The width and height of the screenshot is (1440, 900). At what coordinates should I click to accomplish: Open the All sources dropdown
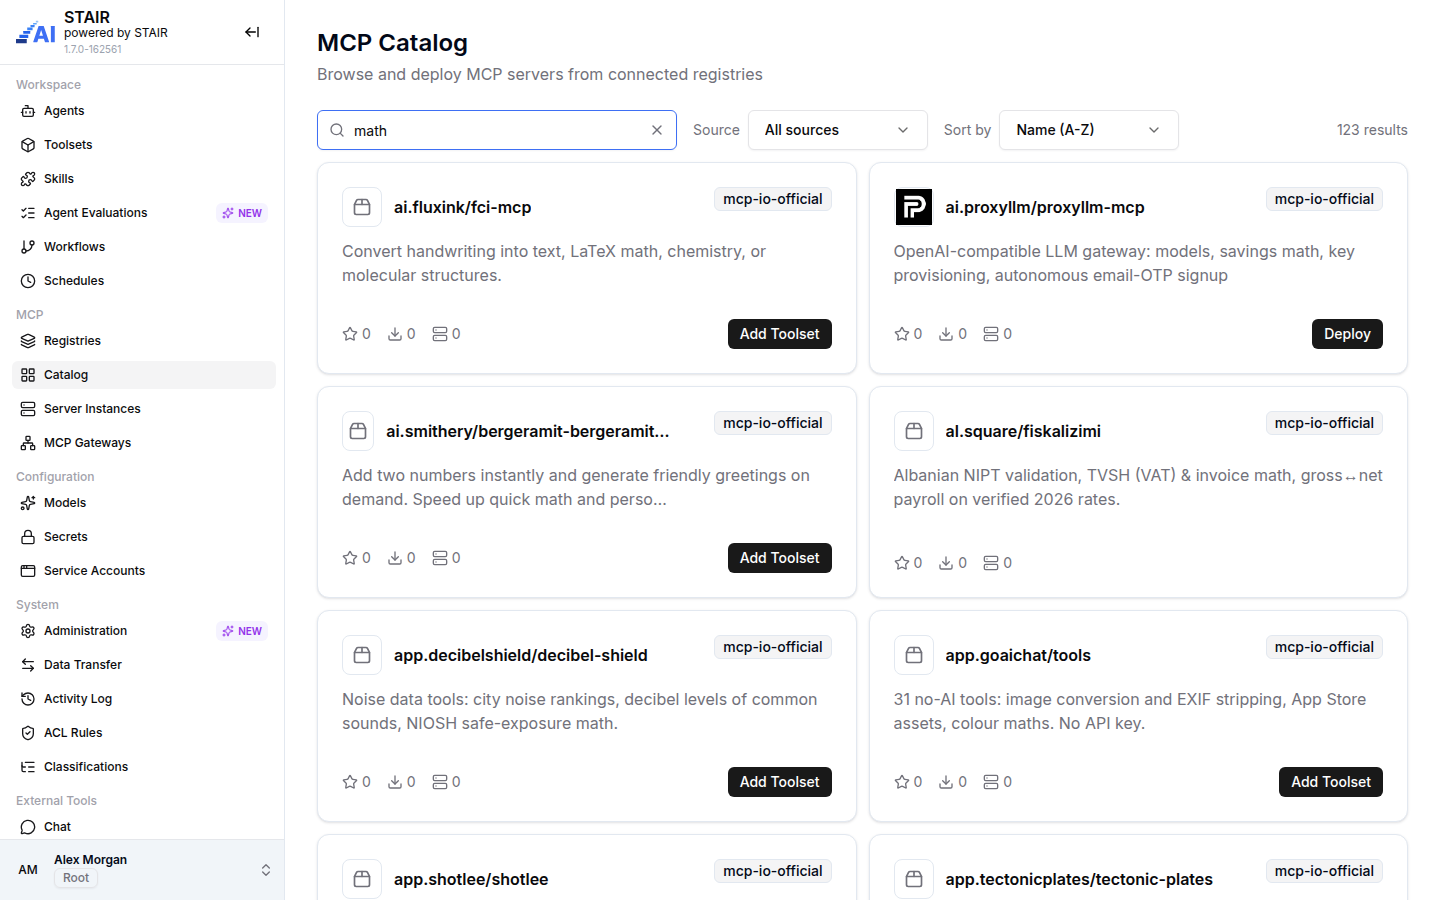coord(838,130)
